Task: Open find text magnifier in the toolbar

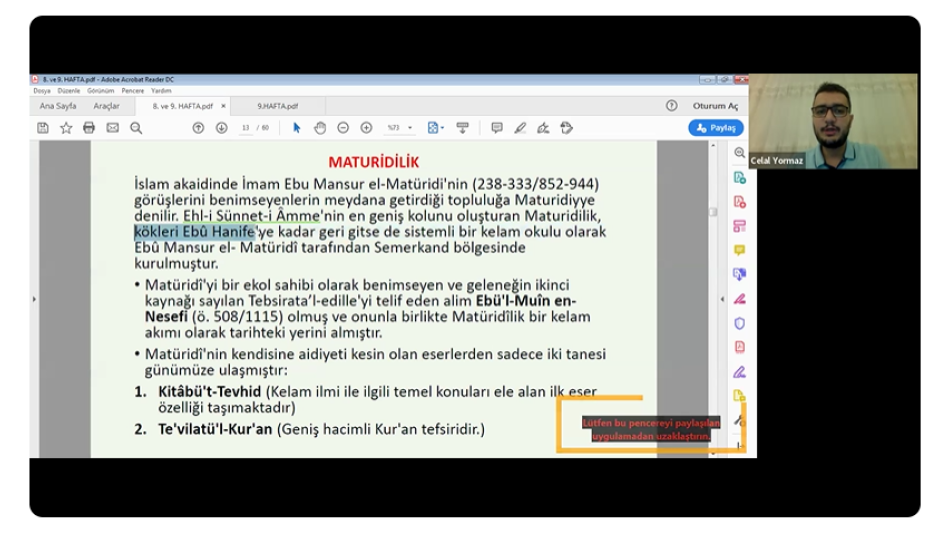Action: pyautogui.click(x=136, y=128)
